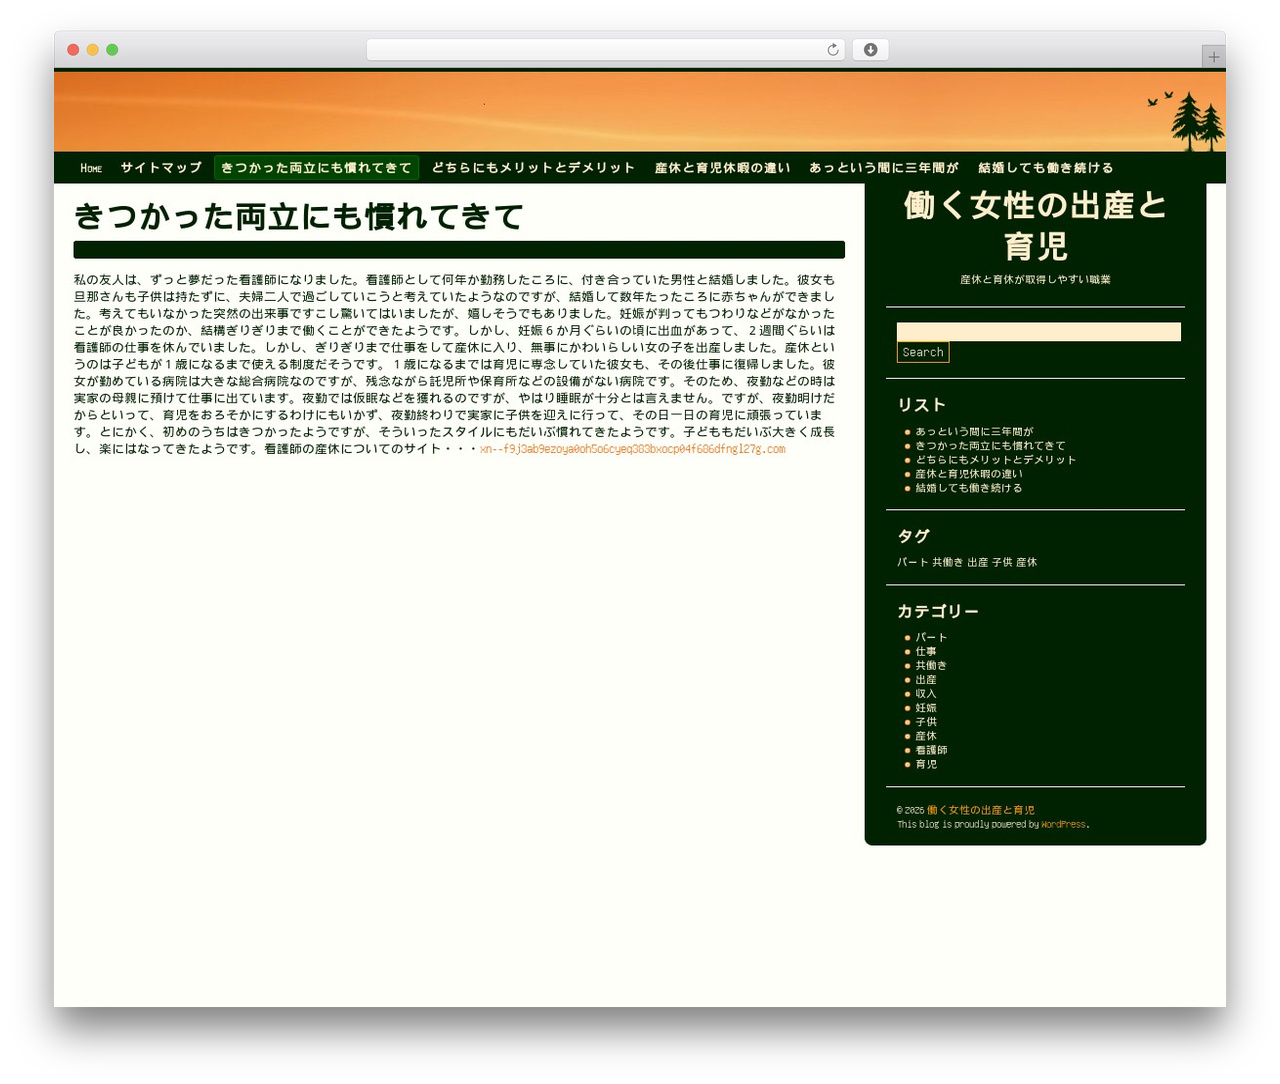Screen dimensions: 1280x1084
Task: Open きつかった両立にも慣れてきて in the sidebar リスト
Action: point(990,446)
